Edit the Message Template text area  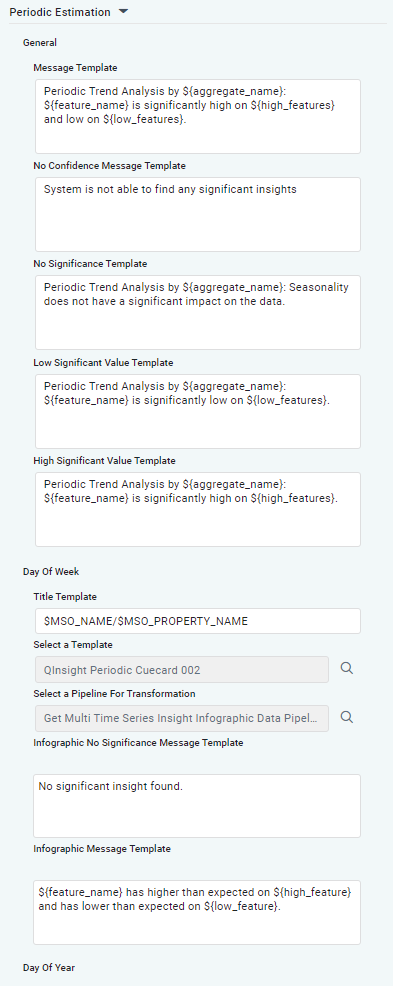197,116
